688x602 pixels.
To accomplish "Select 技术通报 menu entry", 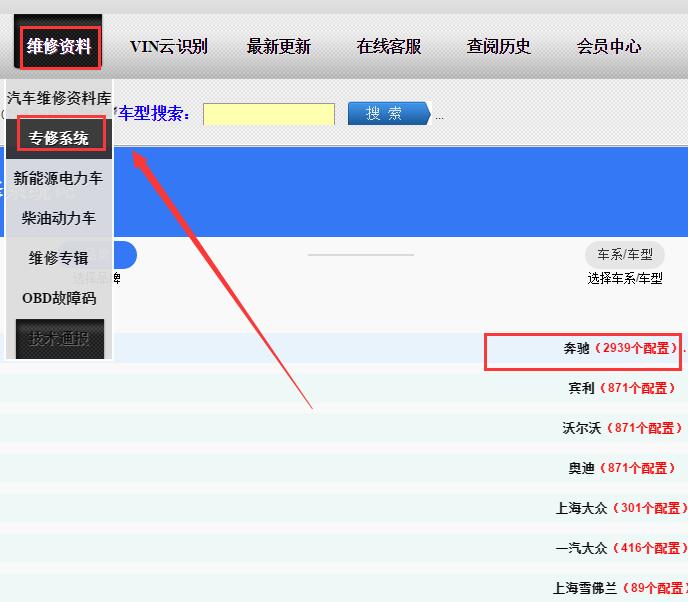I will (60, 339).
